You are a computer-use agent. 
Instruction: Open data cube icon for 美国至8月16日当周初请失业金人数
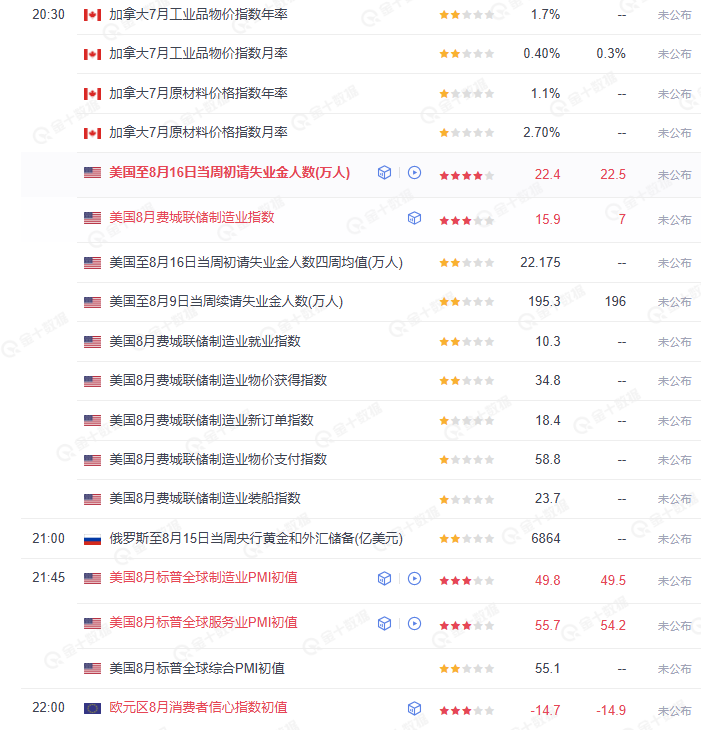pos(384,173)
